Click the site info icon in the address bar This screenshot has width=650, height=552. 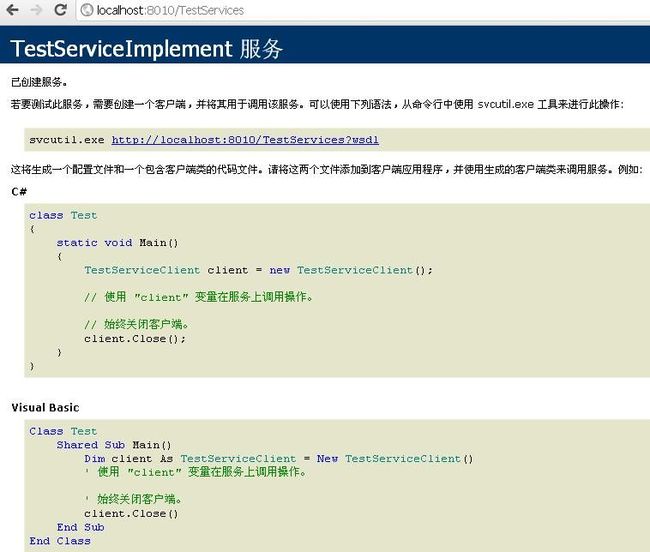(x=87, y=10)
